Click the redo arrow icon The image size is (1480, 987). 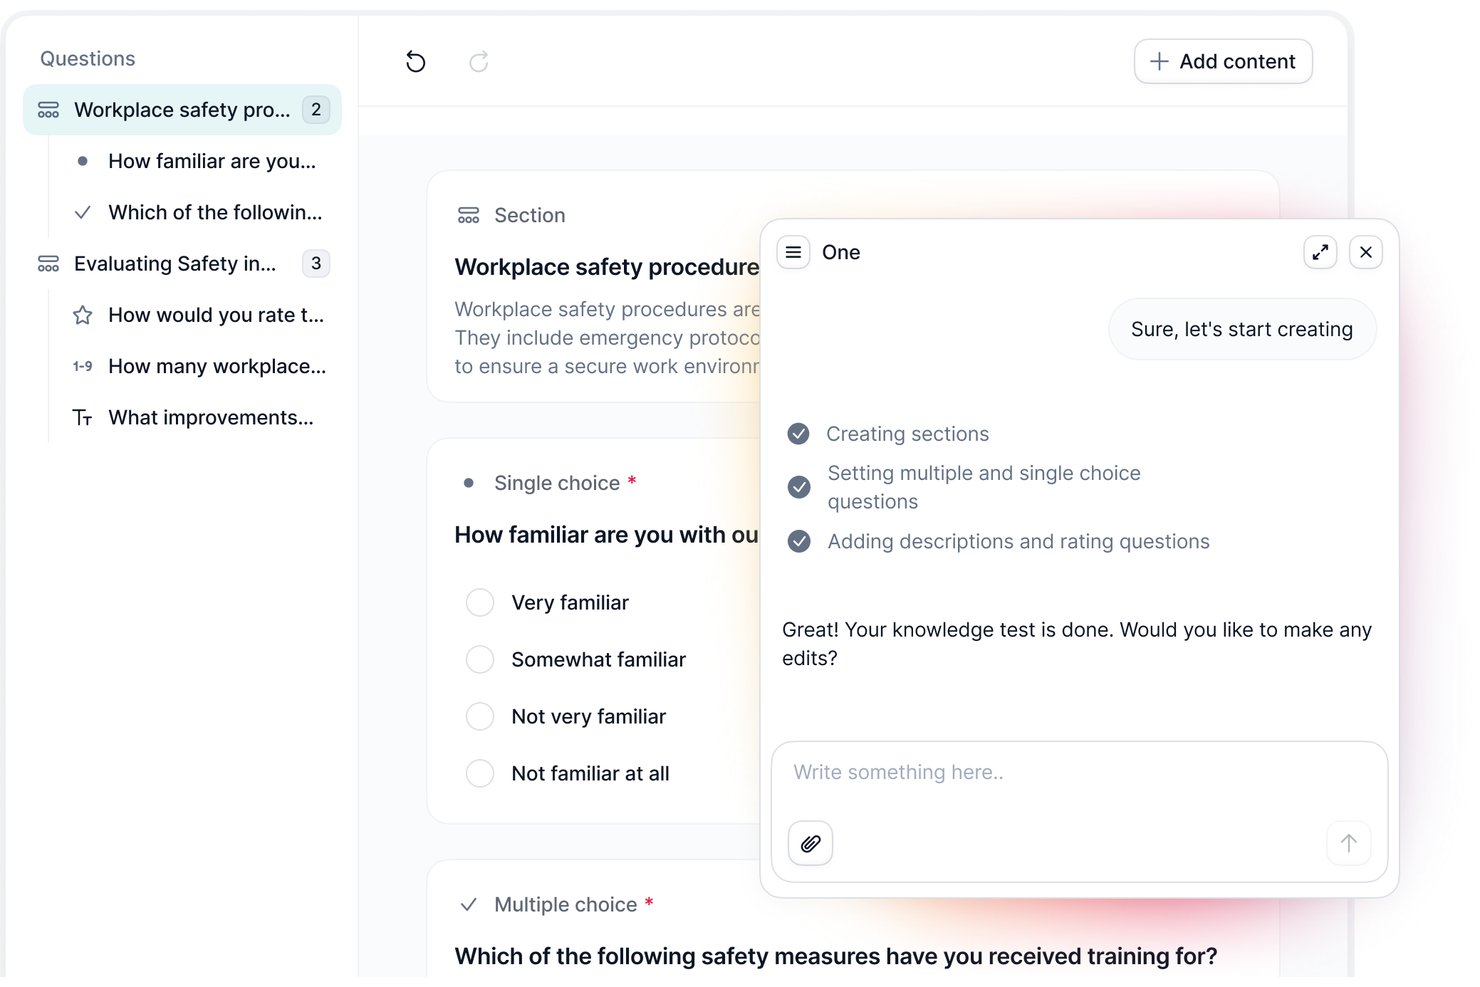click(479, 62)
